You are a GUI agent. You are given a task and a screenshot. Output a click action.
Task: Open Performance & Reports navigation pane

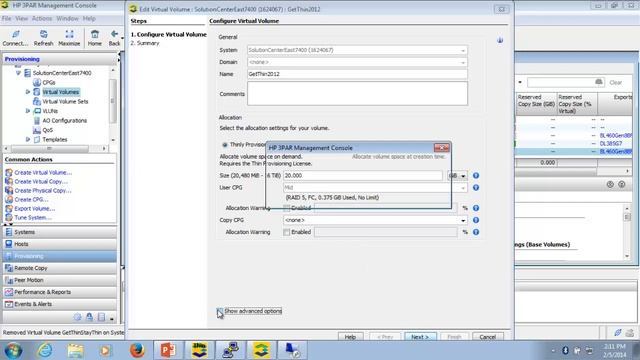[60, 292]
